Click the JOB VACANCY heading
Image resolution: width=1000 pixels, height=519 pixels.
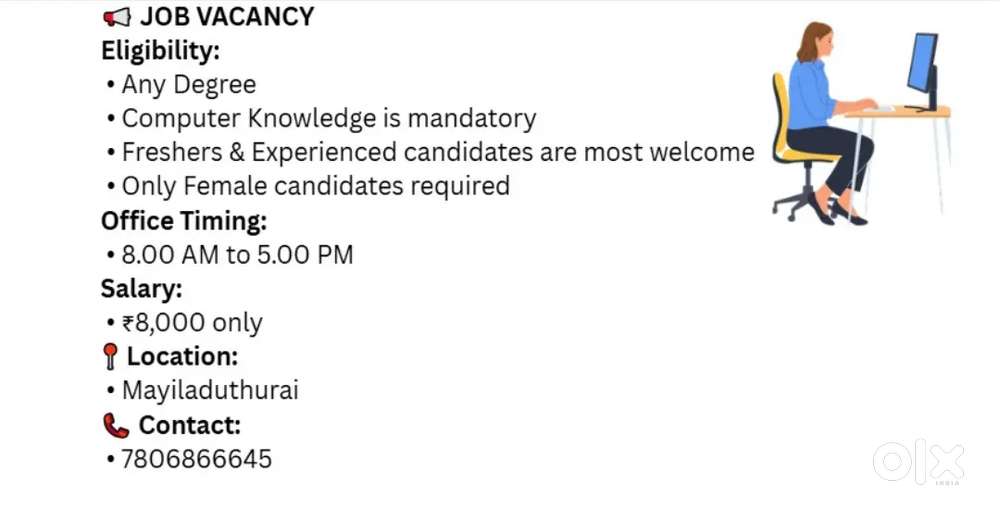click(x=227, y=17)
